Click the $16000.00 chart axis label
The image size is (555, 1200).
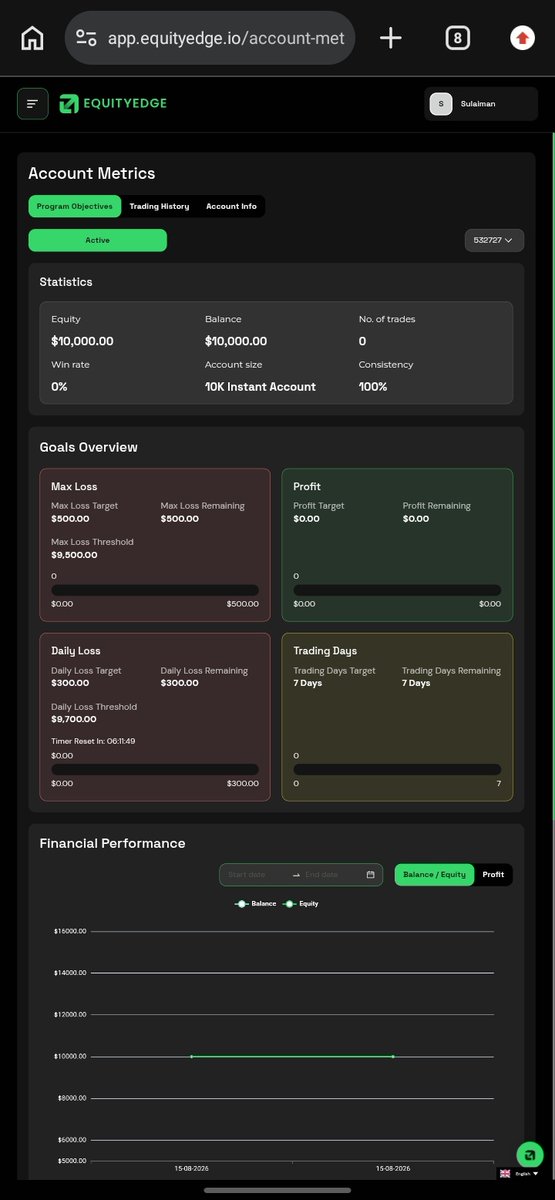pyautogui.click(x=70, y=931)
